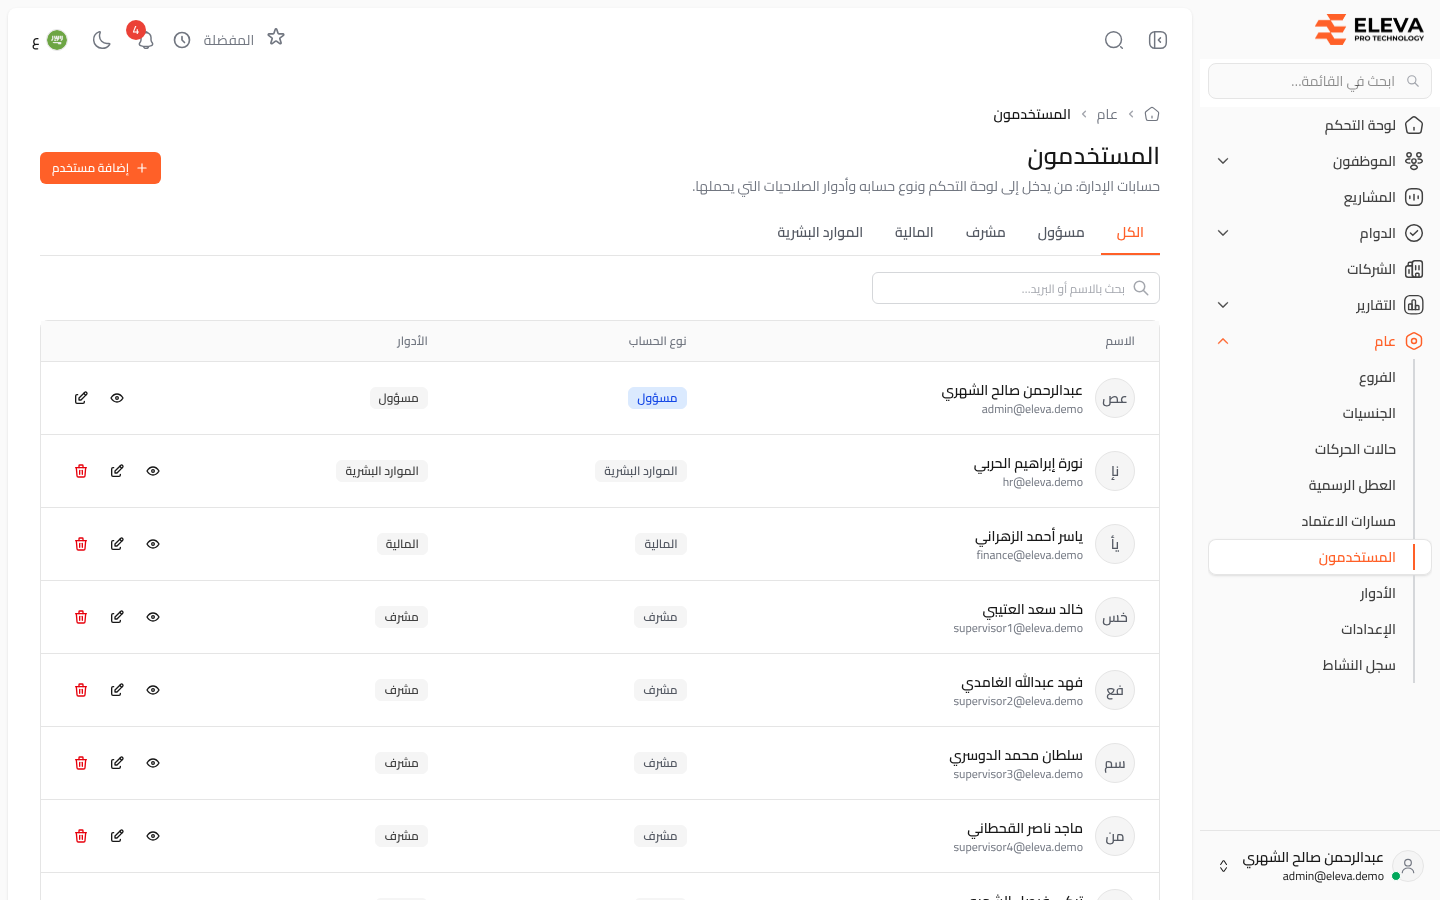Edit user فهد عبدالله الغامدي

117,690
